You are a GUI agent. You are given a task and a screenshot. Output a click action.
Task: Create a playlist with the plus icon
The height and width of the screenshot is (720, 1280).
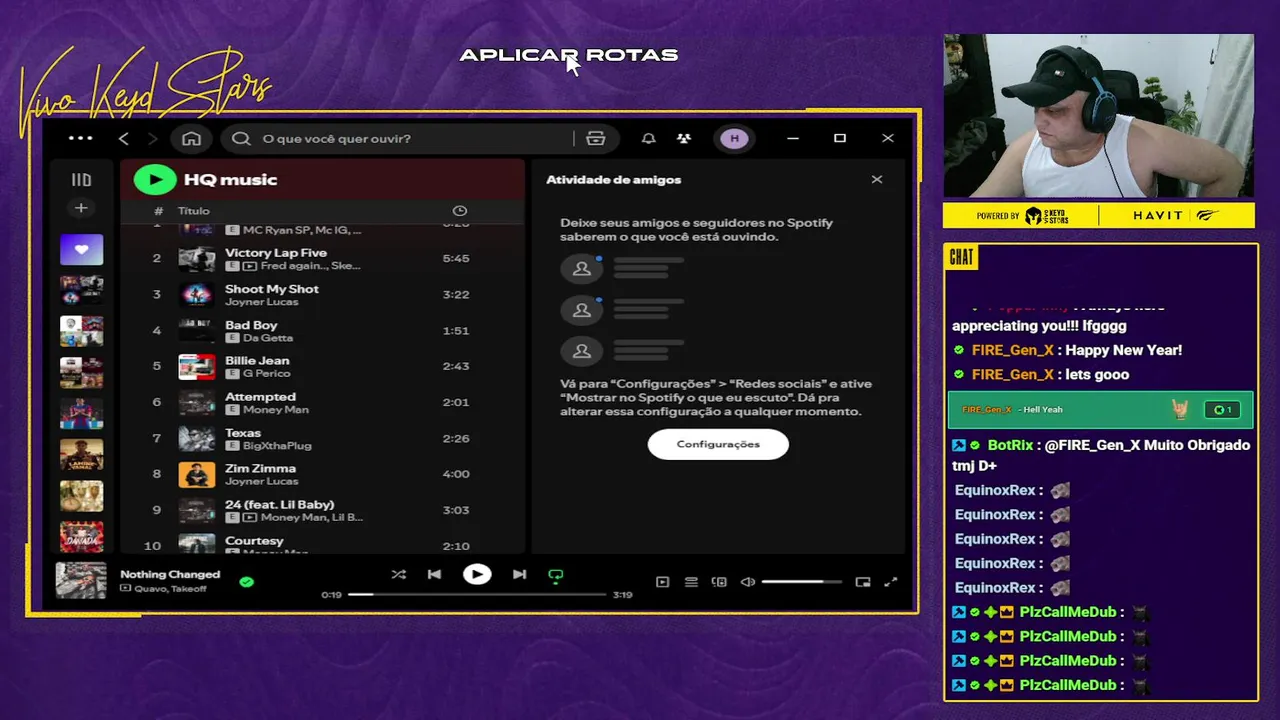(x=81, y=208)
